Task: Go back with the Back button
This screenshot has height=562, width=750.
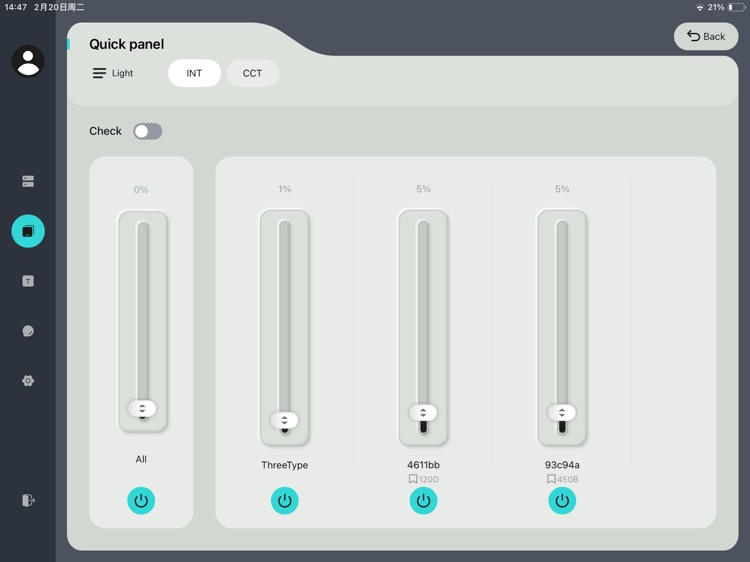Action: 706,36
